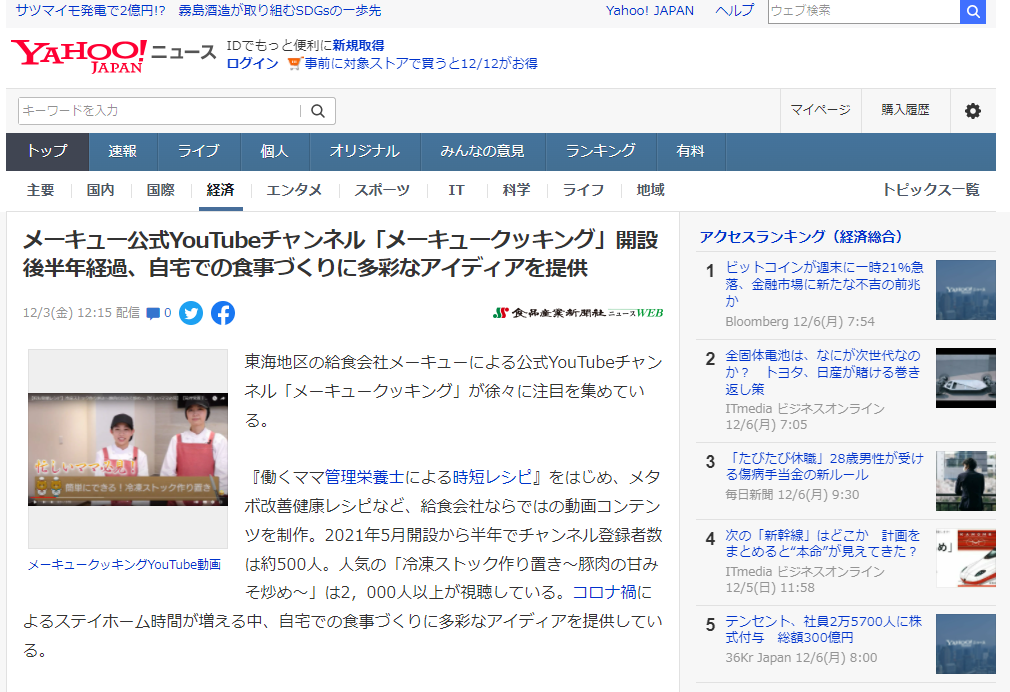Image resolution: width=1010 pixels, height=692 pixels.
Task: Open the IT category
Action: pyautogui.click(x=456, y=190)
